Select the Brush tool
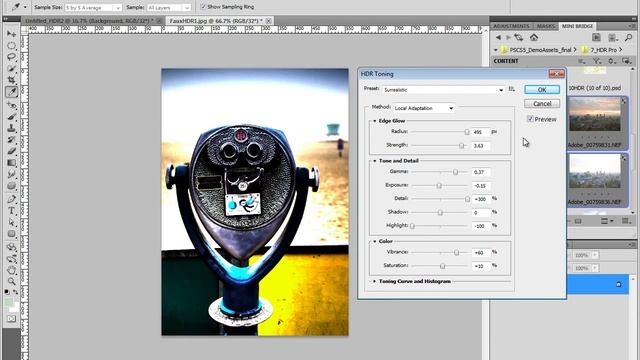The height and width of the screenshot is (360, 640). pos(11,117)
